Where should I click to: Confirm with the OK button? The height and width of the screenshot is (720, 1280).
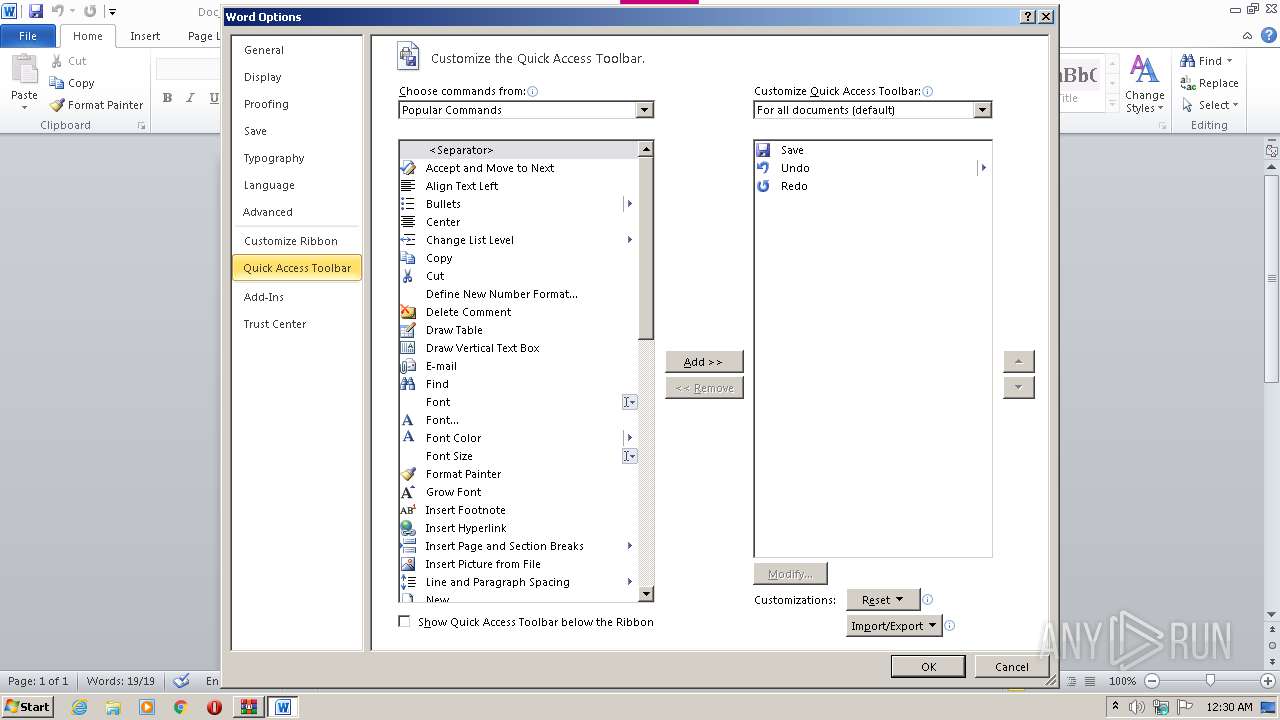point(928,667)
